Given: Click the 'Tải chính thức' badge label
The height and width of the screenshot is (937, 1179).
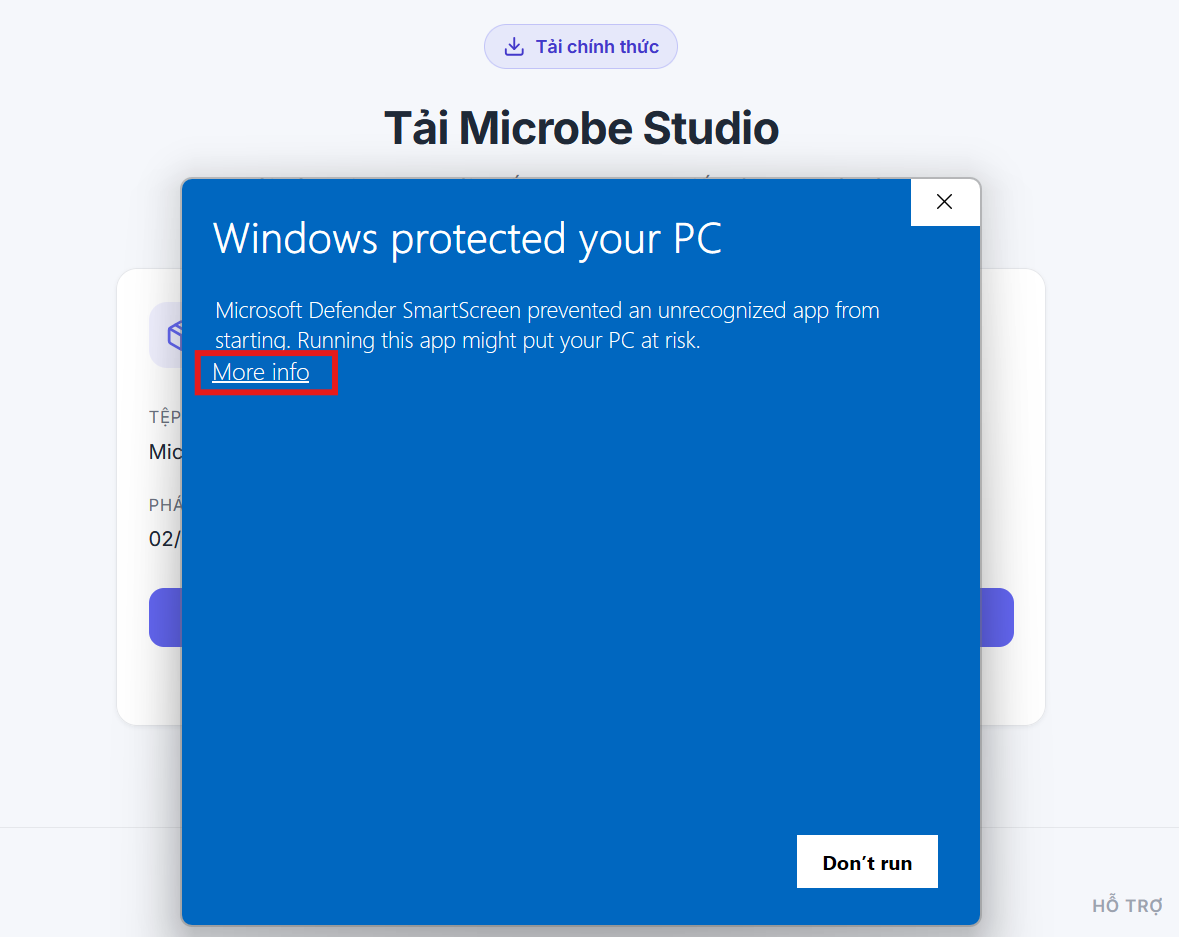Looking at the screenshot, I should point(597,47).
